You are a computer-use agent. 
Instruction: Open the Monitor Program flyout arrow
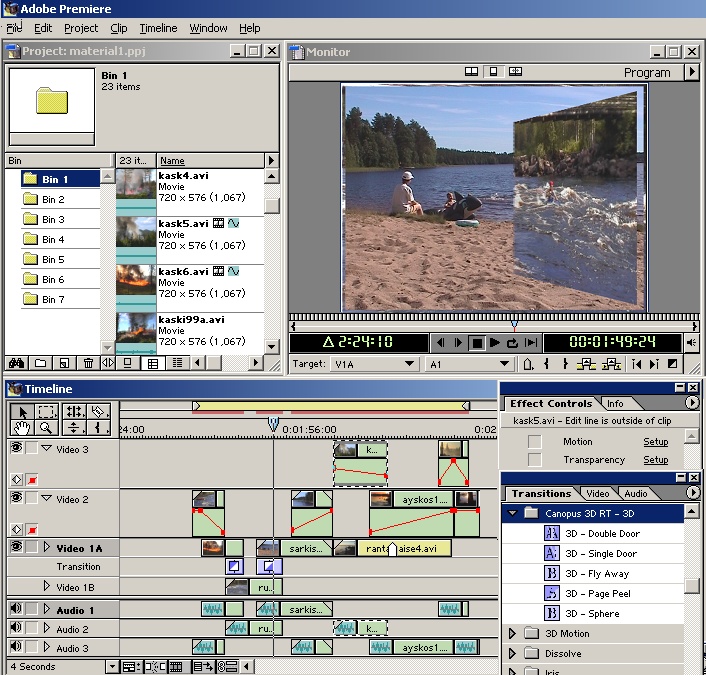click(692, 72)
